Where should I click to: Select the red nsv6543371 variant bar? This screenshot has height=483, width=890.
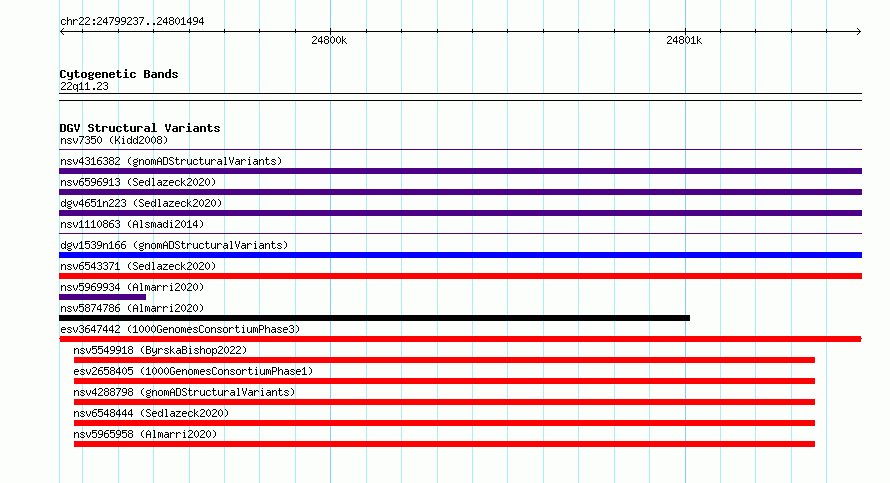pyautogui.click(x=460, y=276)
